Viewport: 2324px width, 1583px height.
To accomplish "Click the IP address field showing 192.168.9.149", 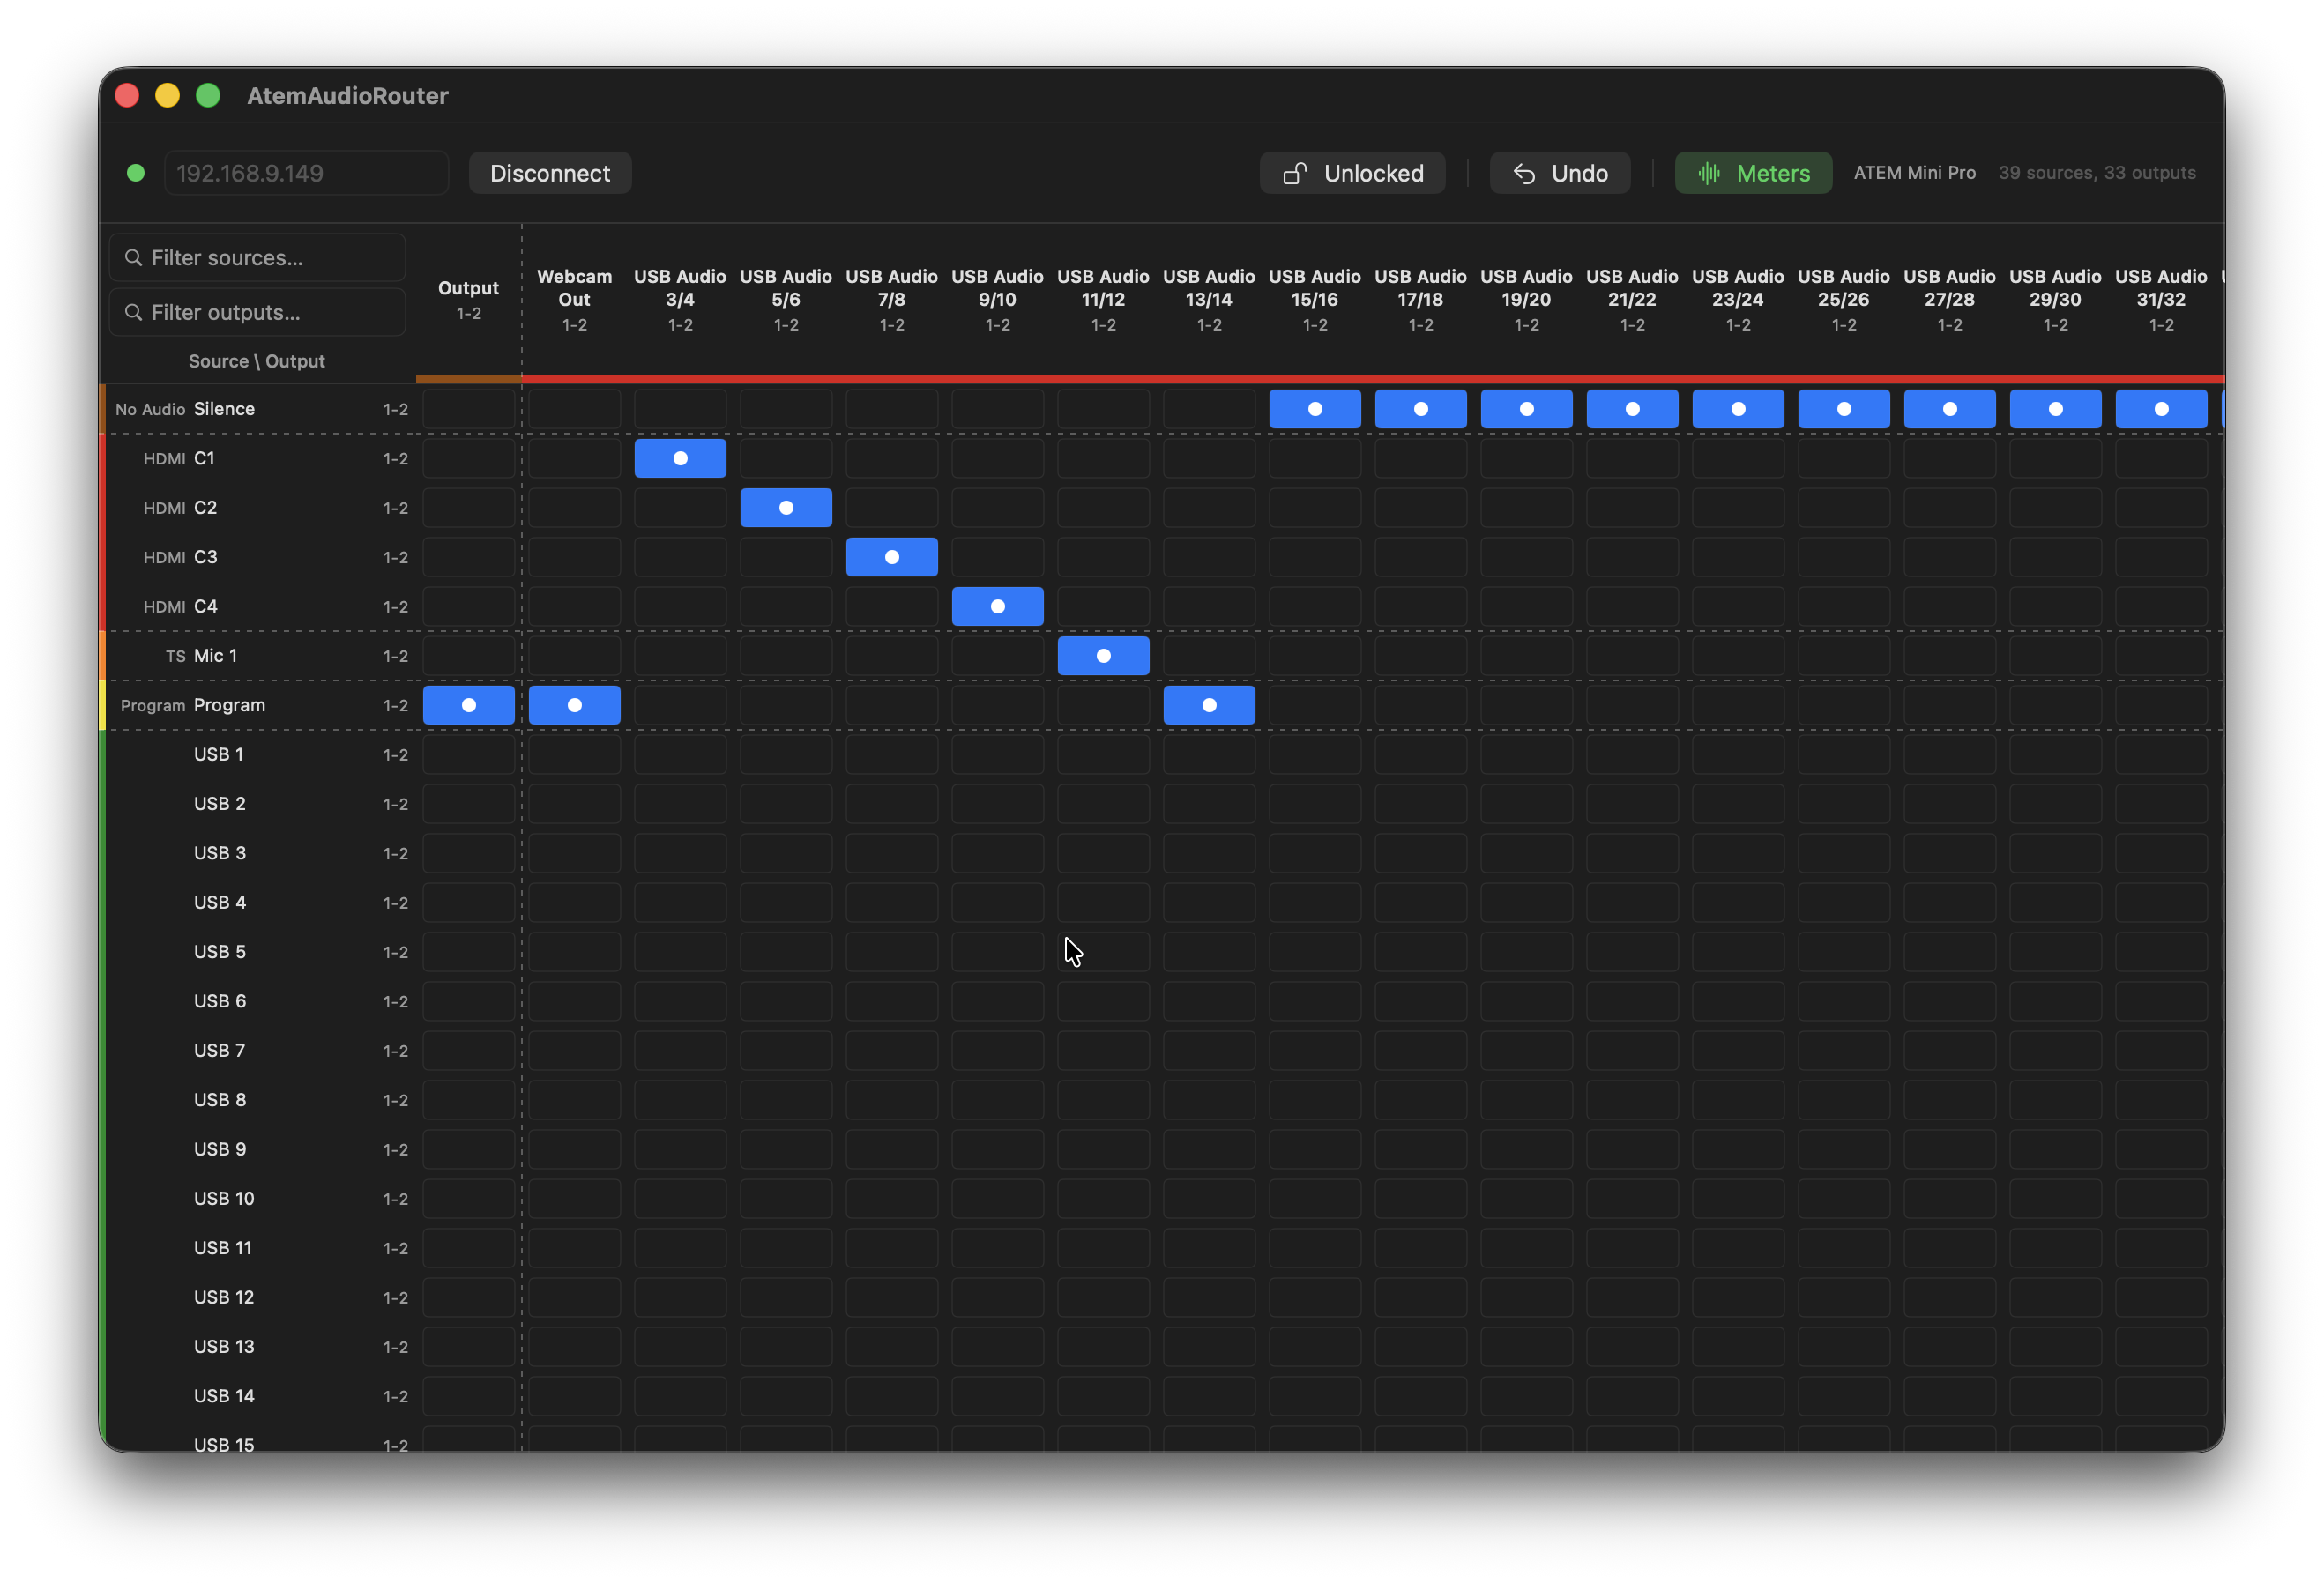I will click(x=306, y=172).
